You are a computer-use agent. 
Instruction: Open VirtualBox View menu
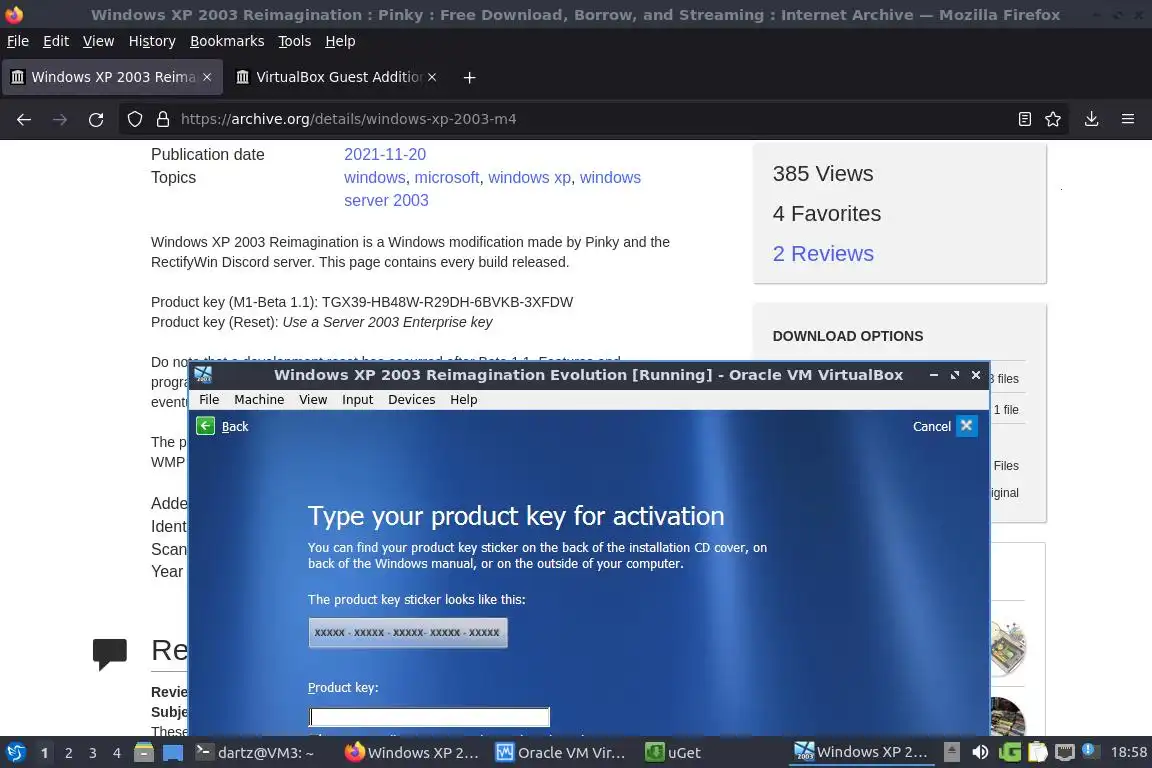[313, 399]
